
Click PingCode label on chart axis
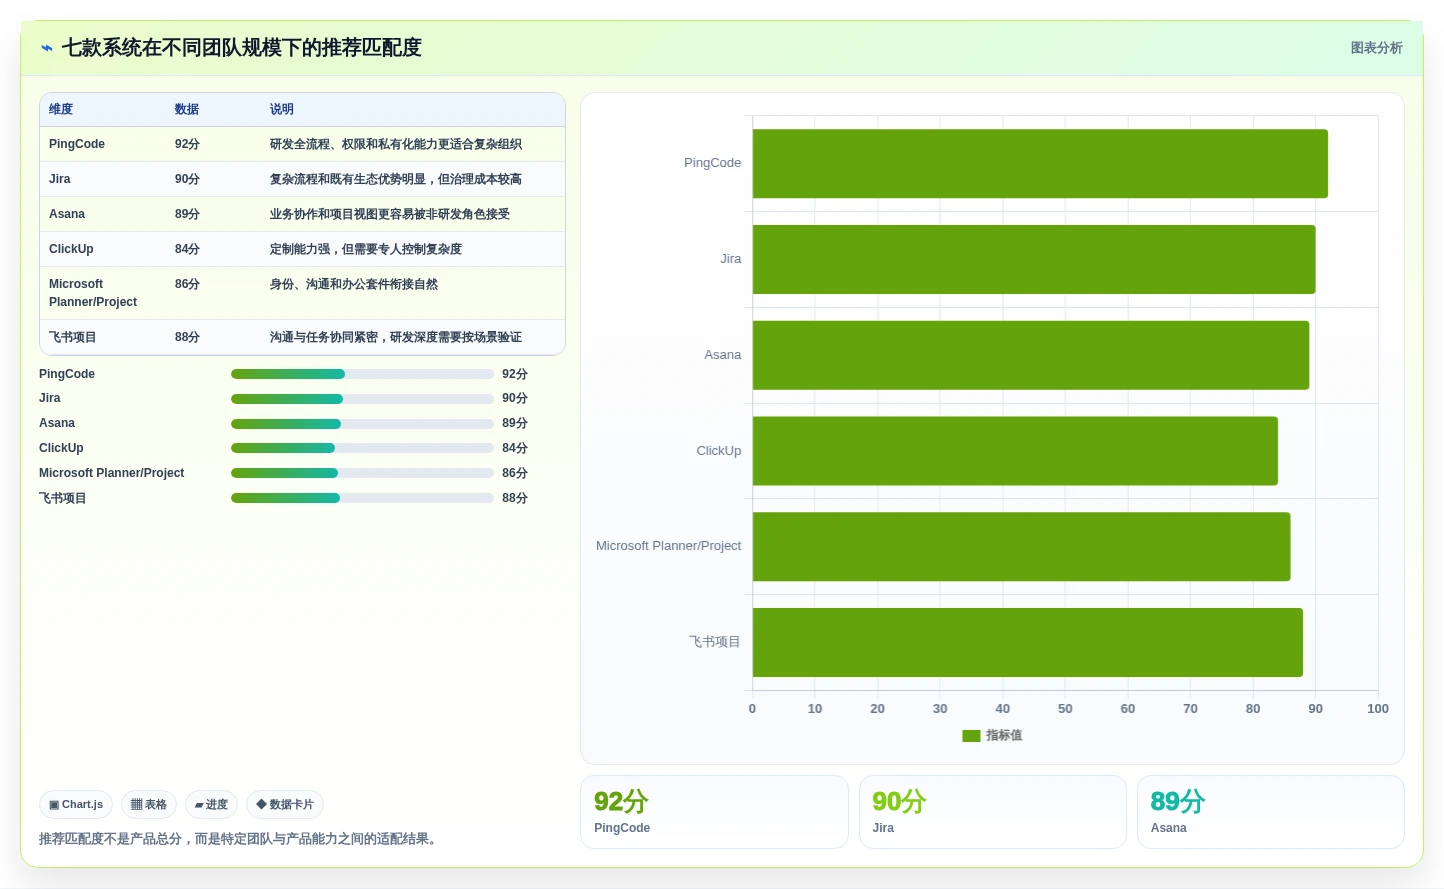[712, 163]
